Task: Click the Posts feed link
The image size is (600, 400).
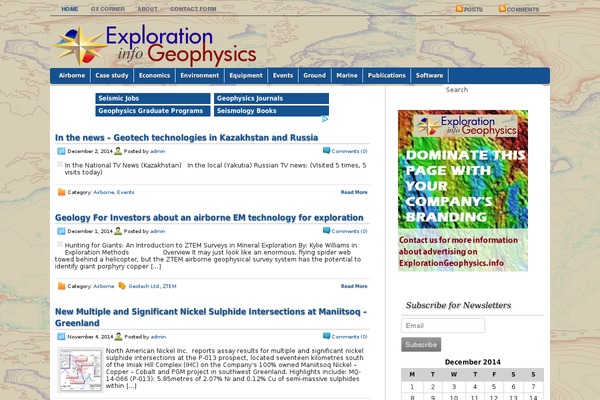Action: click(473, 9)
